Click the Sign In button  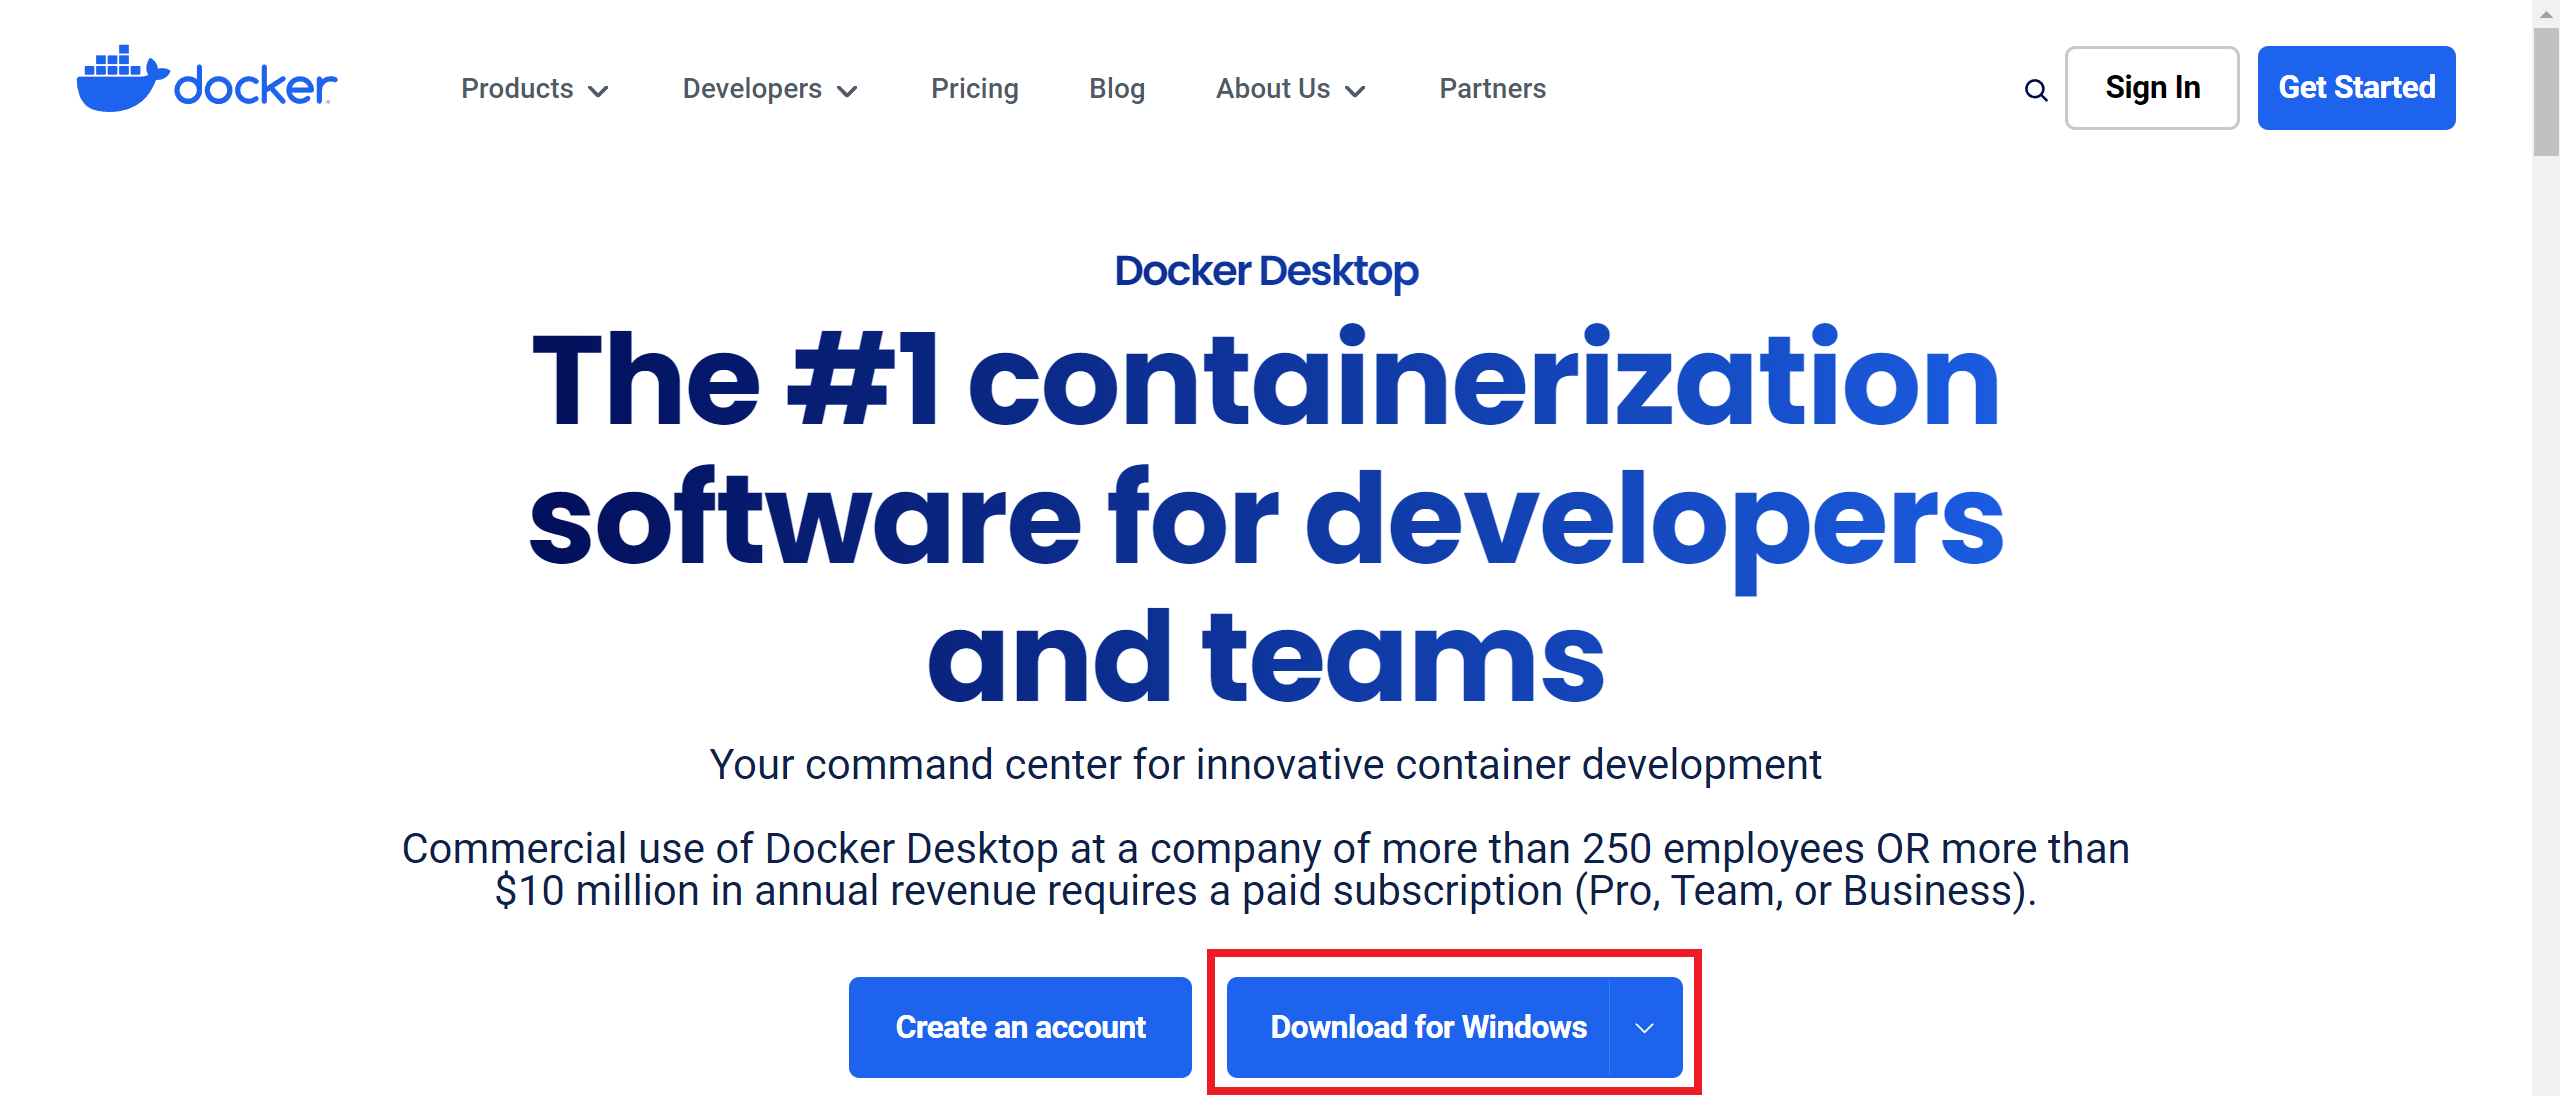tap(2152, 88)
